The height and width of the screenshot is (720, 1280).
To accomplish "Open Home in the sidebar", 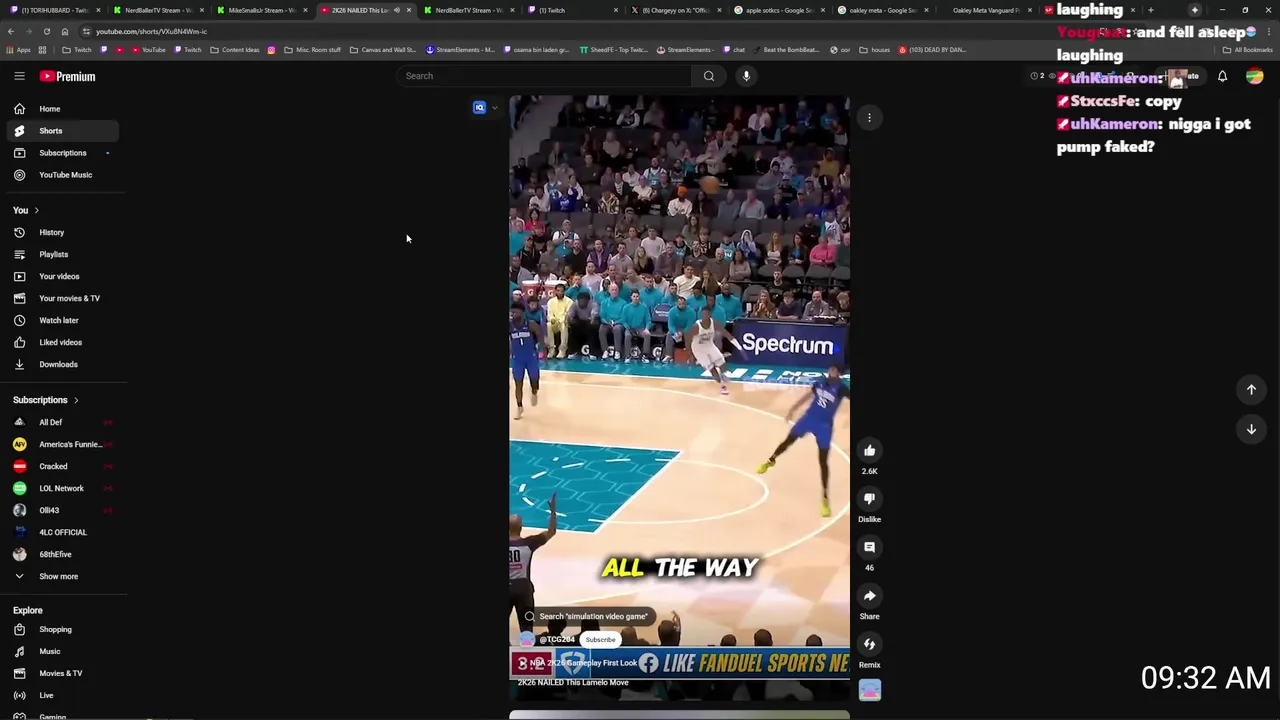I will point(63,109).
